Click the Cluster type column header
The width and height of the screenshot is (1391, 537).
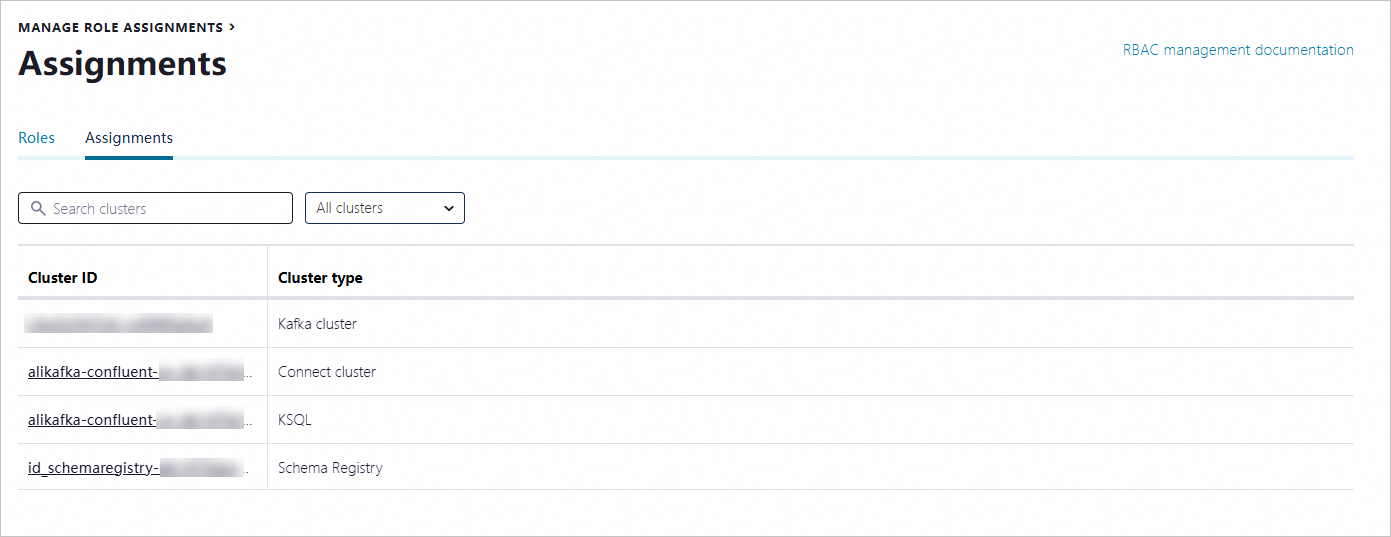click(320, 278)
